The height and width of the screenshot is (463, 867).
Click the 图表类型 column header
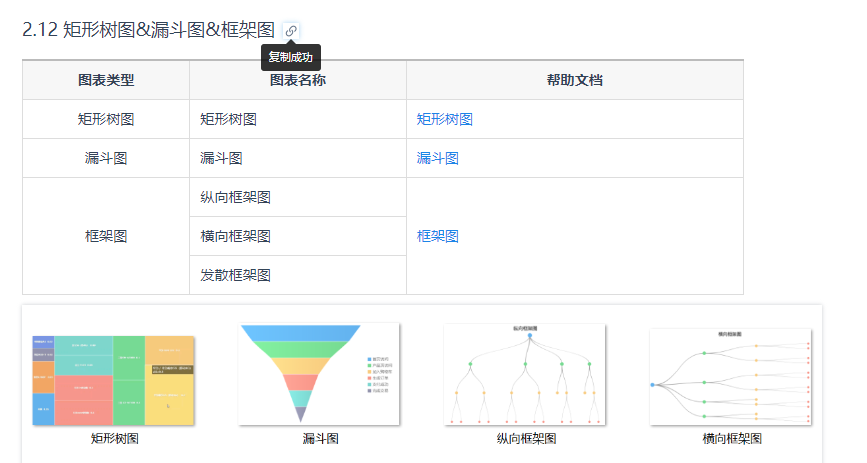coord(106,80)
